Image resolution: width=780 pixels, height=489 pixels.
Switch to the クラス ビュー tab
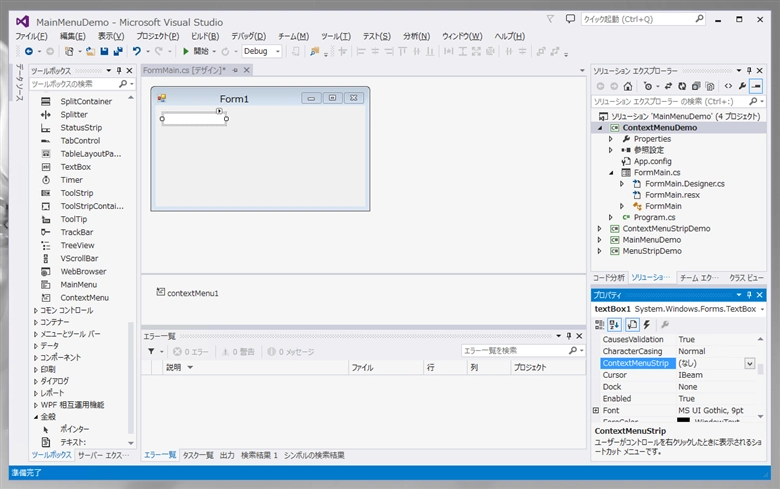746,278
